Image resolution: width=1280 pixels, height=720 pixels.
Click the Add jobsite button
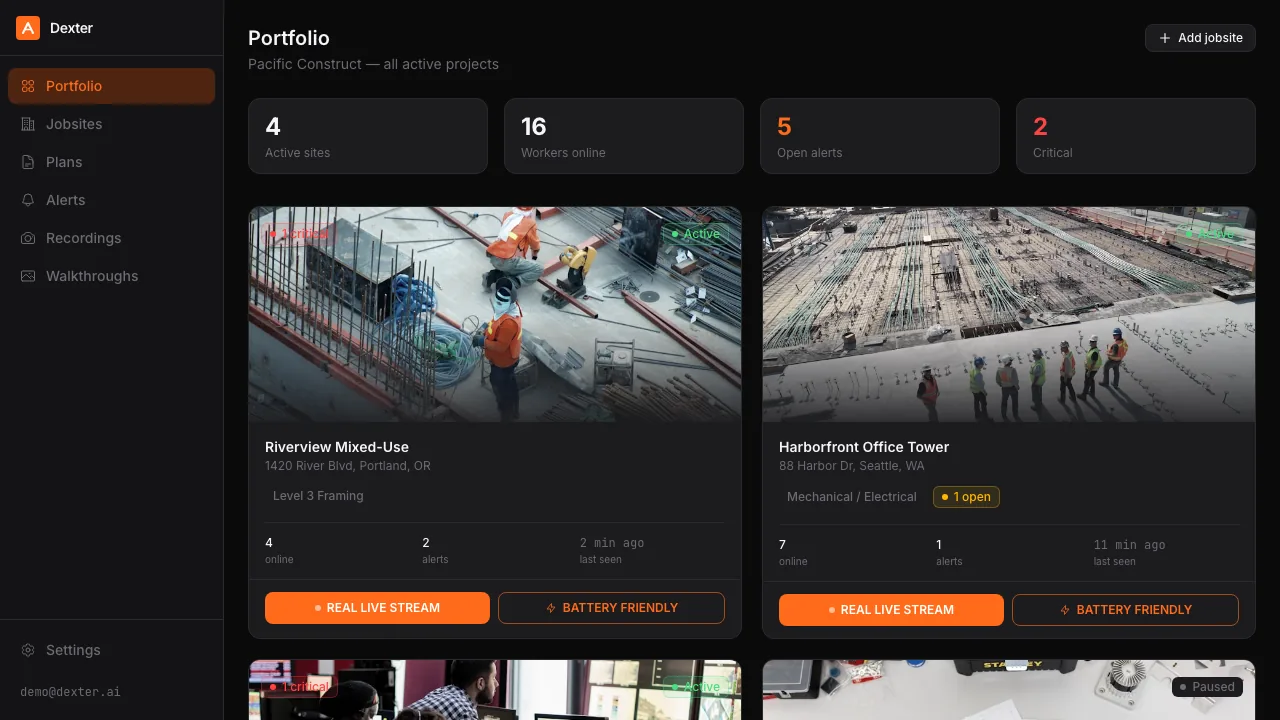[x=1200, y=38]
